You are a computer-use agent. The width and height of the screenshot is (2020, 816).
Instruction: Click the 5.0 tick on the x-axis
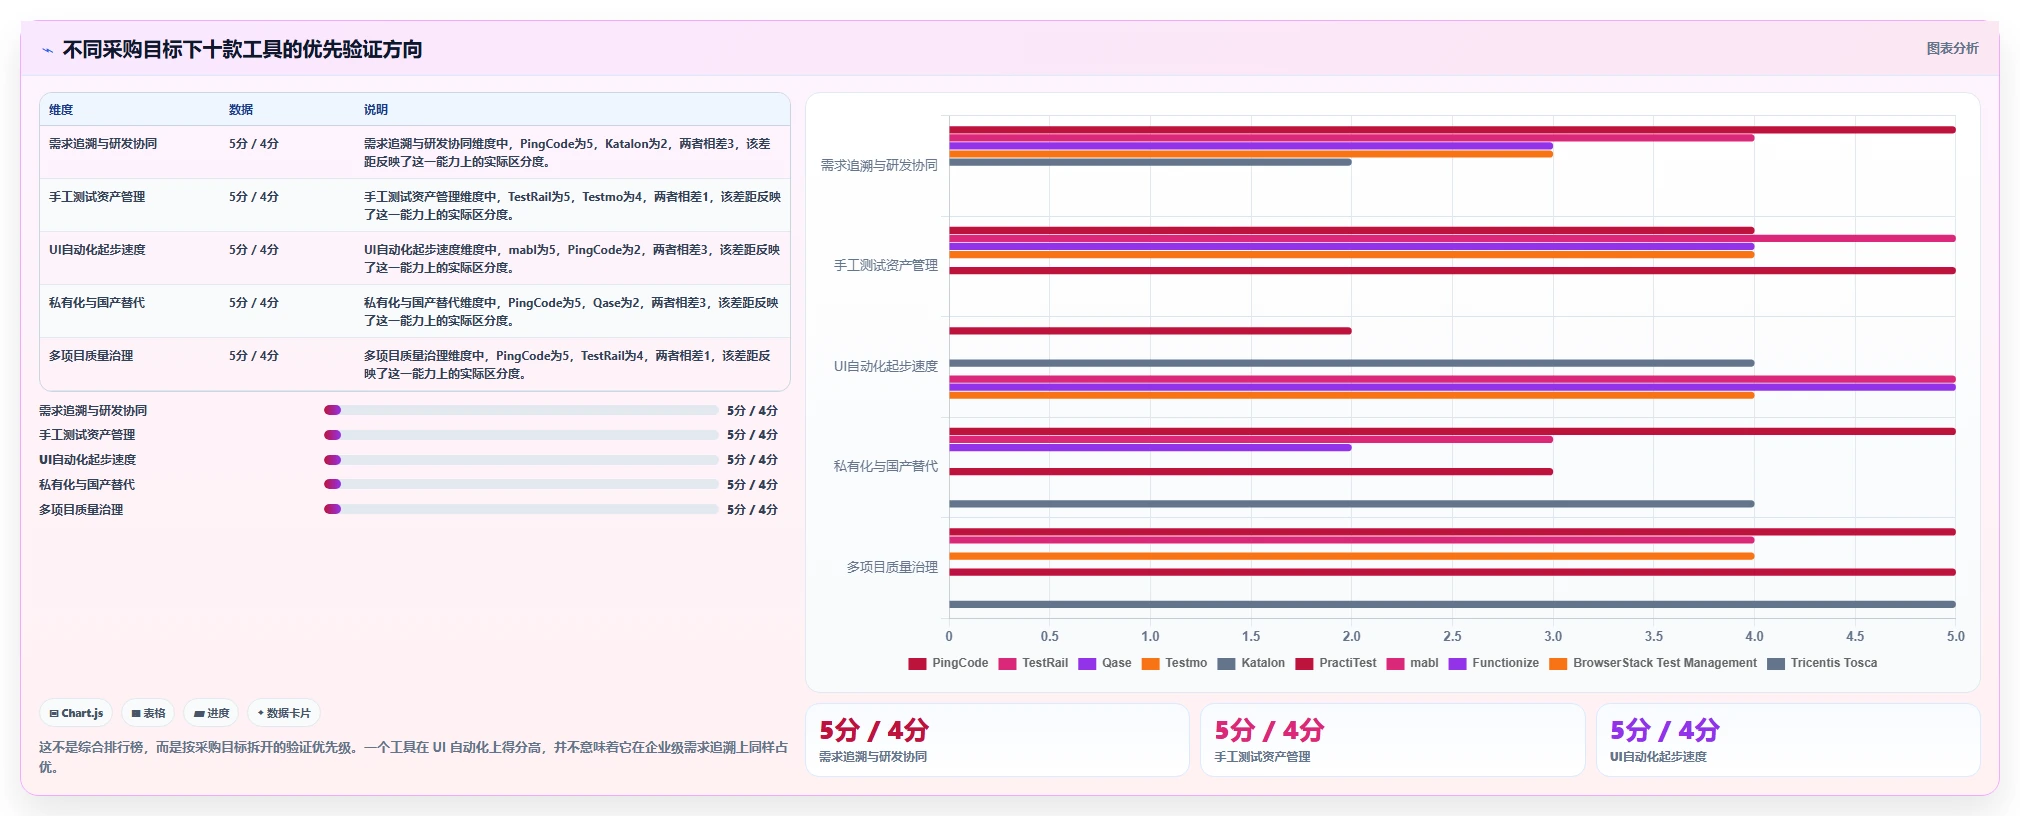click(x=1955, y=636)
